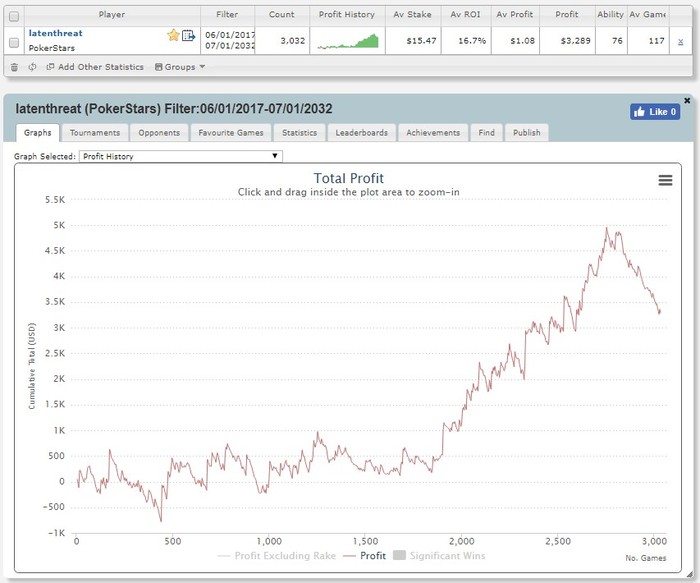Sort by the Profit column header
The height and width of the screenshot is (583, 700).
point(567,14)
